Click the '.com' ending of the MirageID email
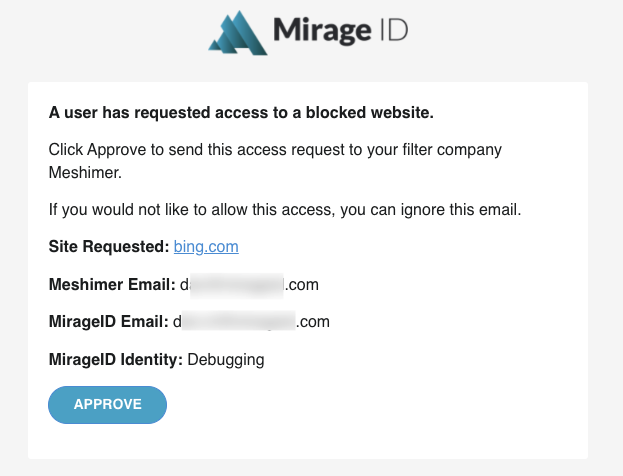The height and width of the screenshot is (476, 623). (x=313, y=322)
